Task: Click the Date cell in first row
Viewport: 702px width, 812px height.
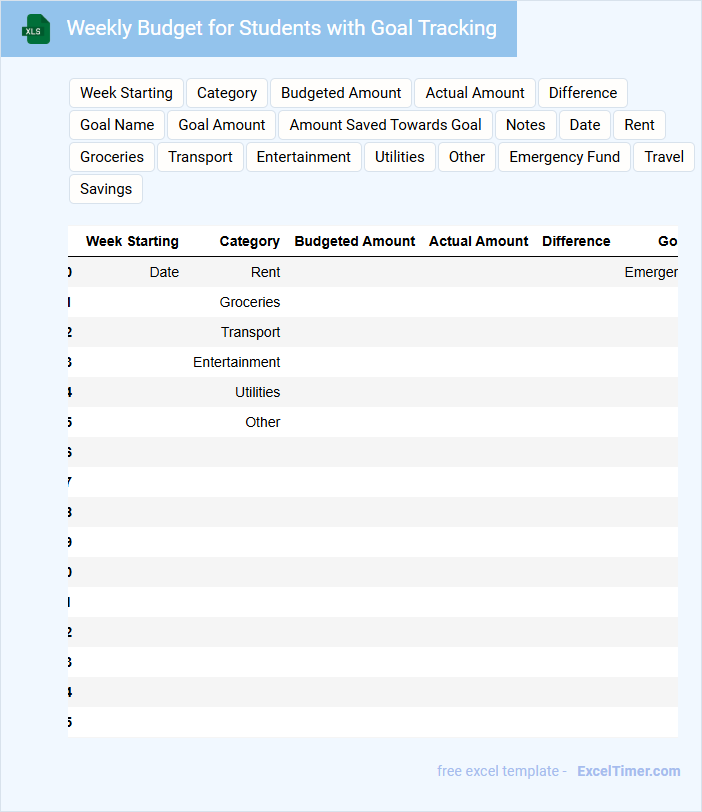Action: 164,272
